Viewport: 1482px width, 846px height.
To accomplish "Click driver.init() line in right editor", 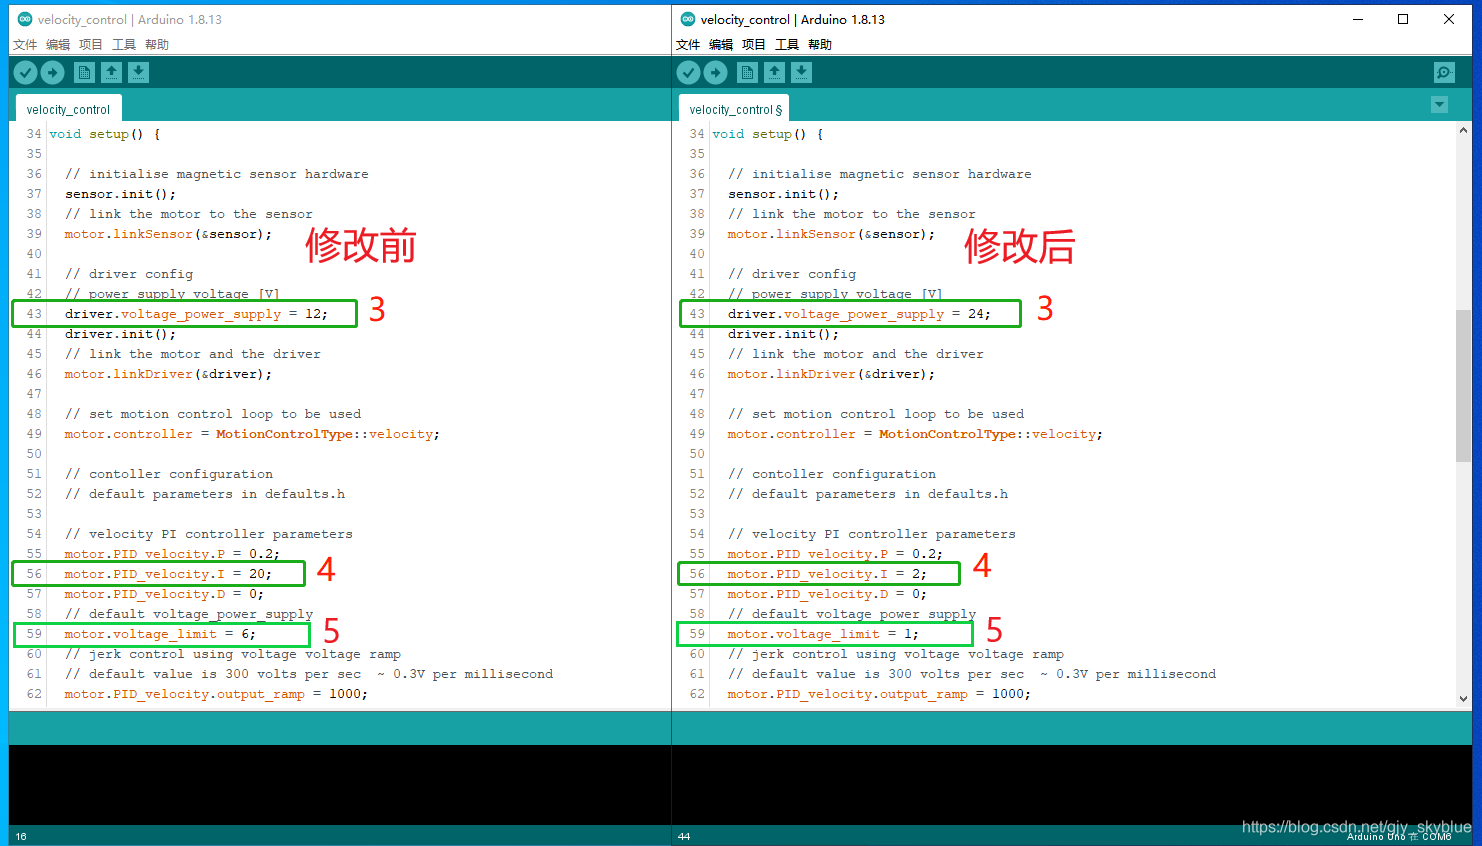I will coord(783,334).
